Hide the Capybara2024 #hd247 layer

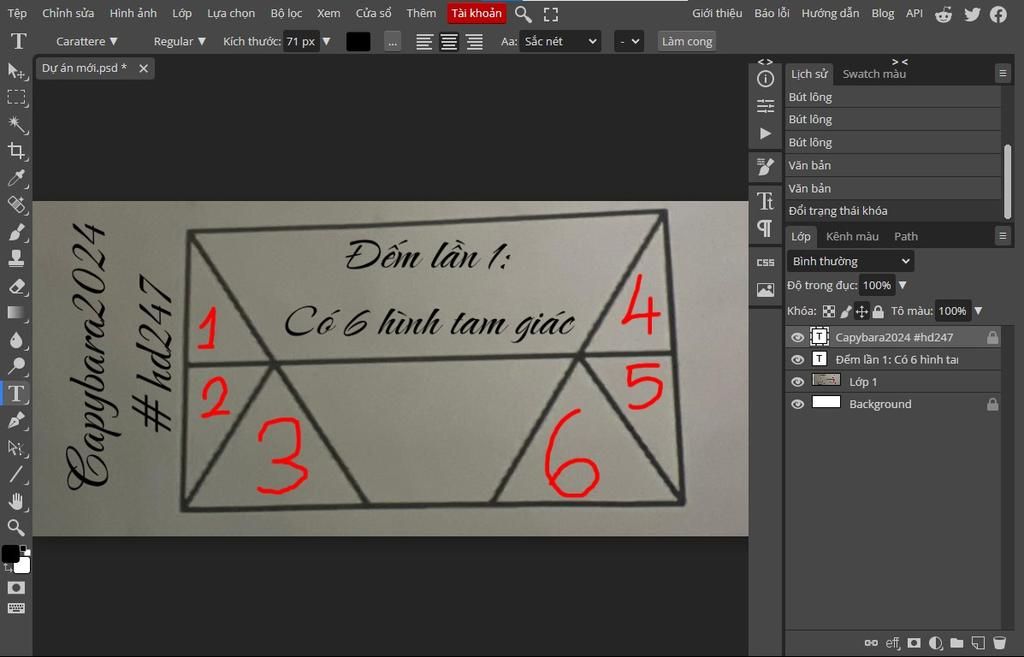tap(797, 338)
